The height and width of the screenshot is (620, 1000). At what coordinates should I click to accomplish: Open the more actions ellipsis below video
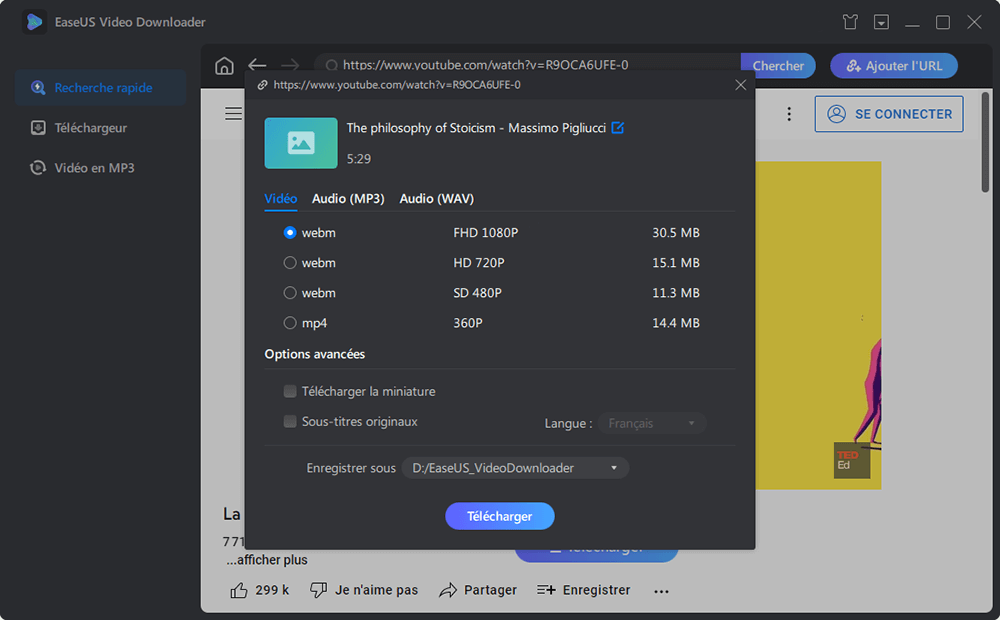(661, 591)
